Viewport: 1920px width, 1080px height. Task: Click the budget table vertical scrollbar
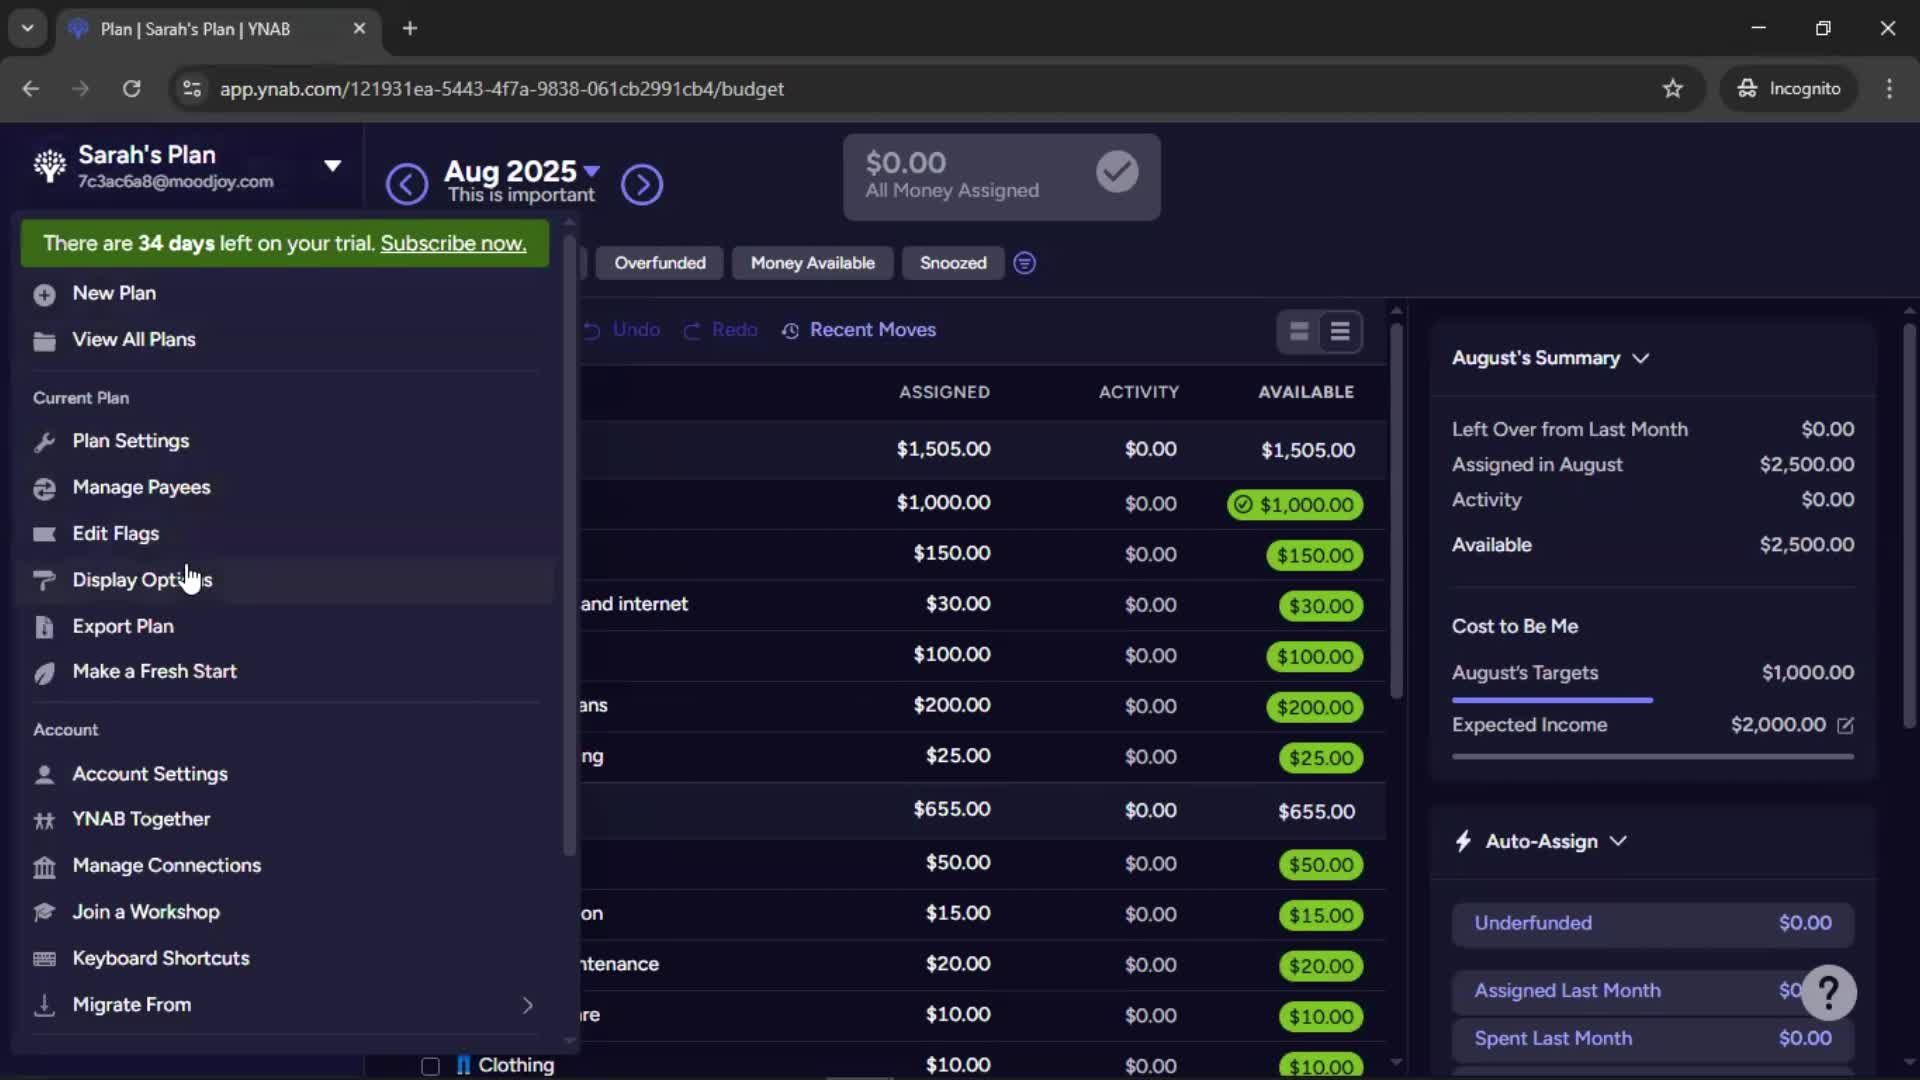click(1396, 510)
